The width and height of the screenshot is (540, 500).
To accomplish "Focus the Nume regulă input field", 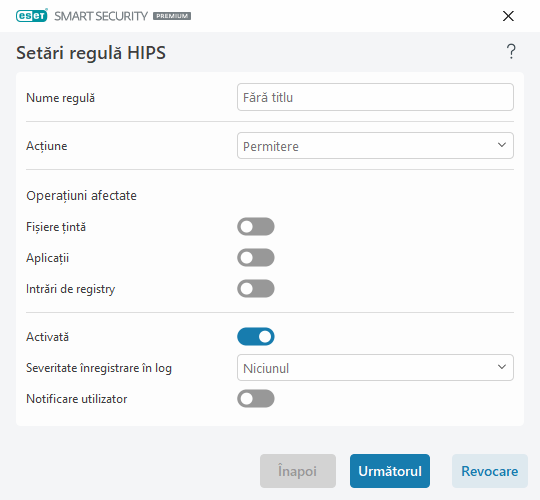I will 375,97.
